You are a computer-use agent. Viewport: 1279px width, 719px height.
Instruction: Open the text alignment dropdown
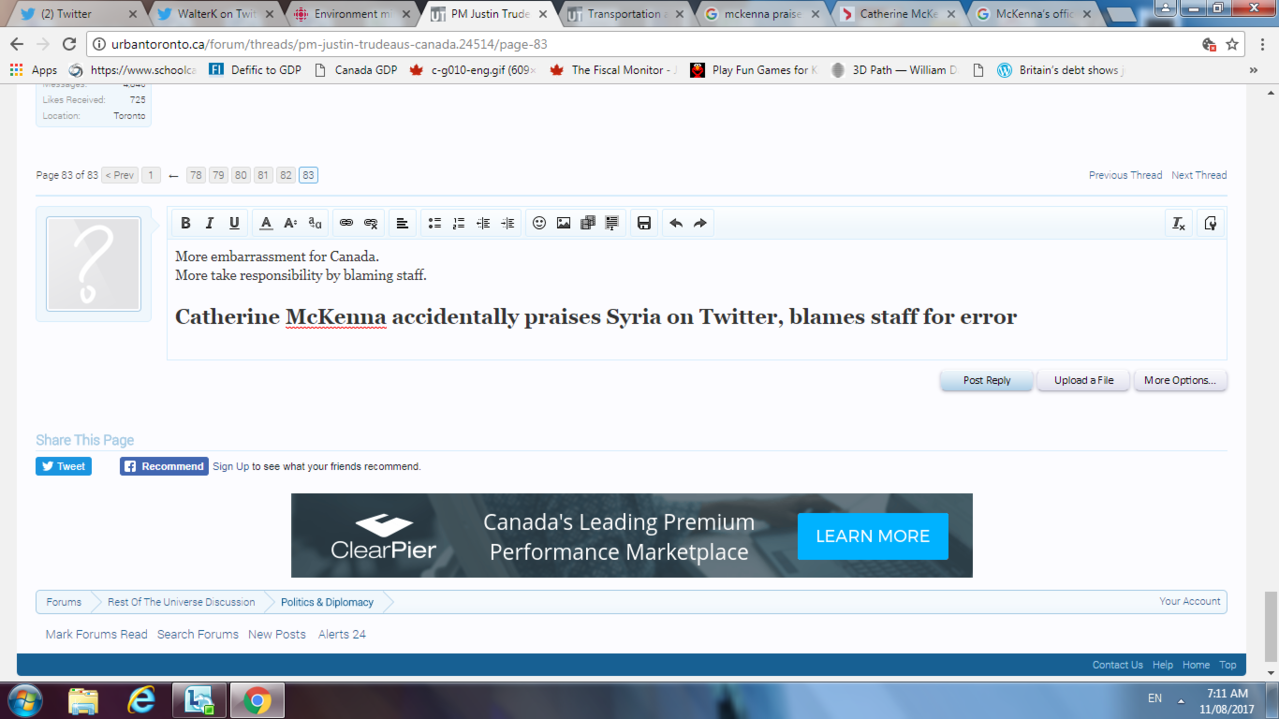[x=402, y=223]
